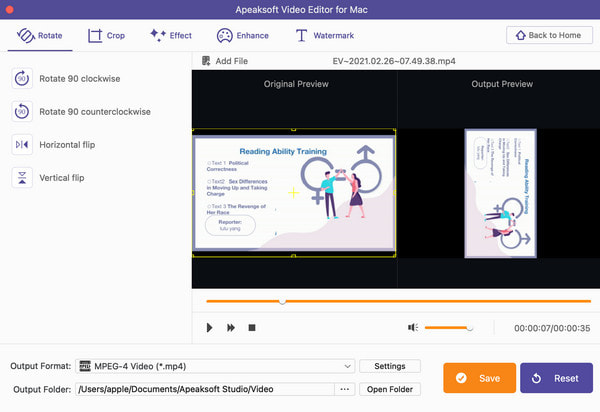Click the Settings button
Image resolution: width=600 pixels, height=412 pixels.
click(390, 366)
